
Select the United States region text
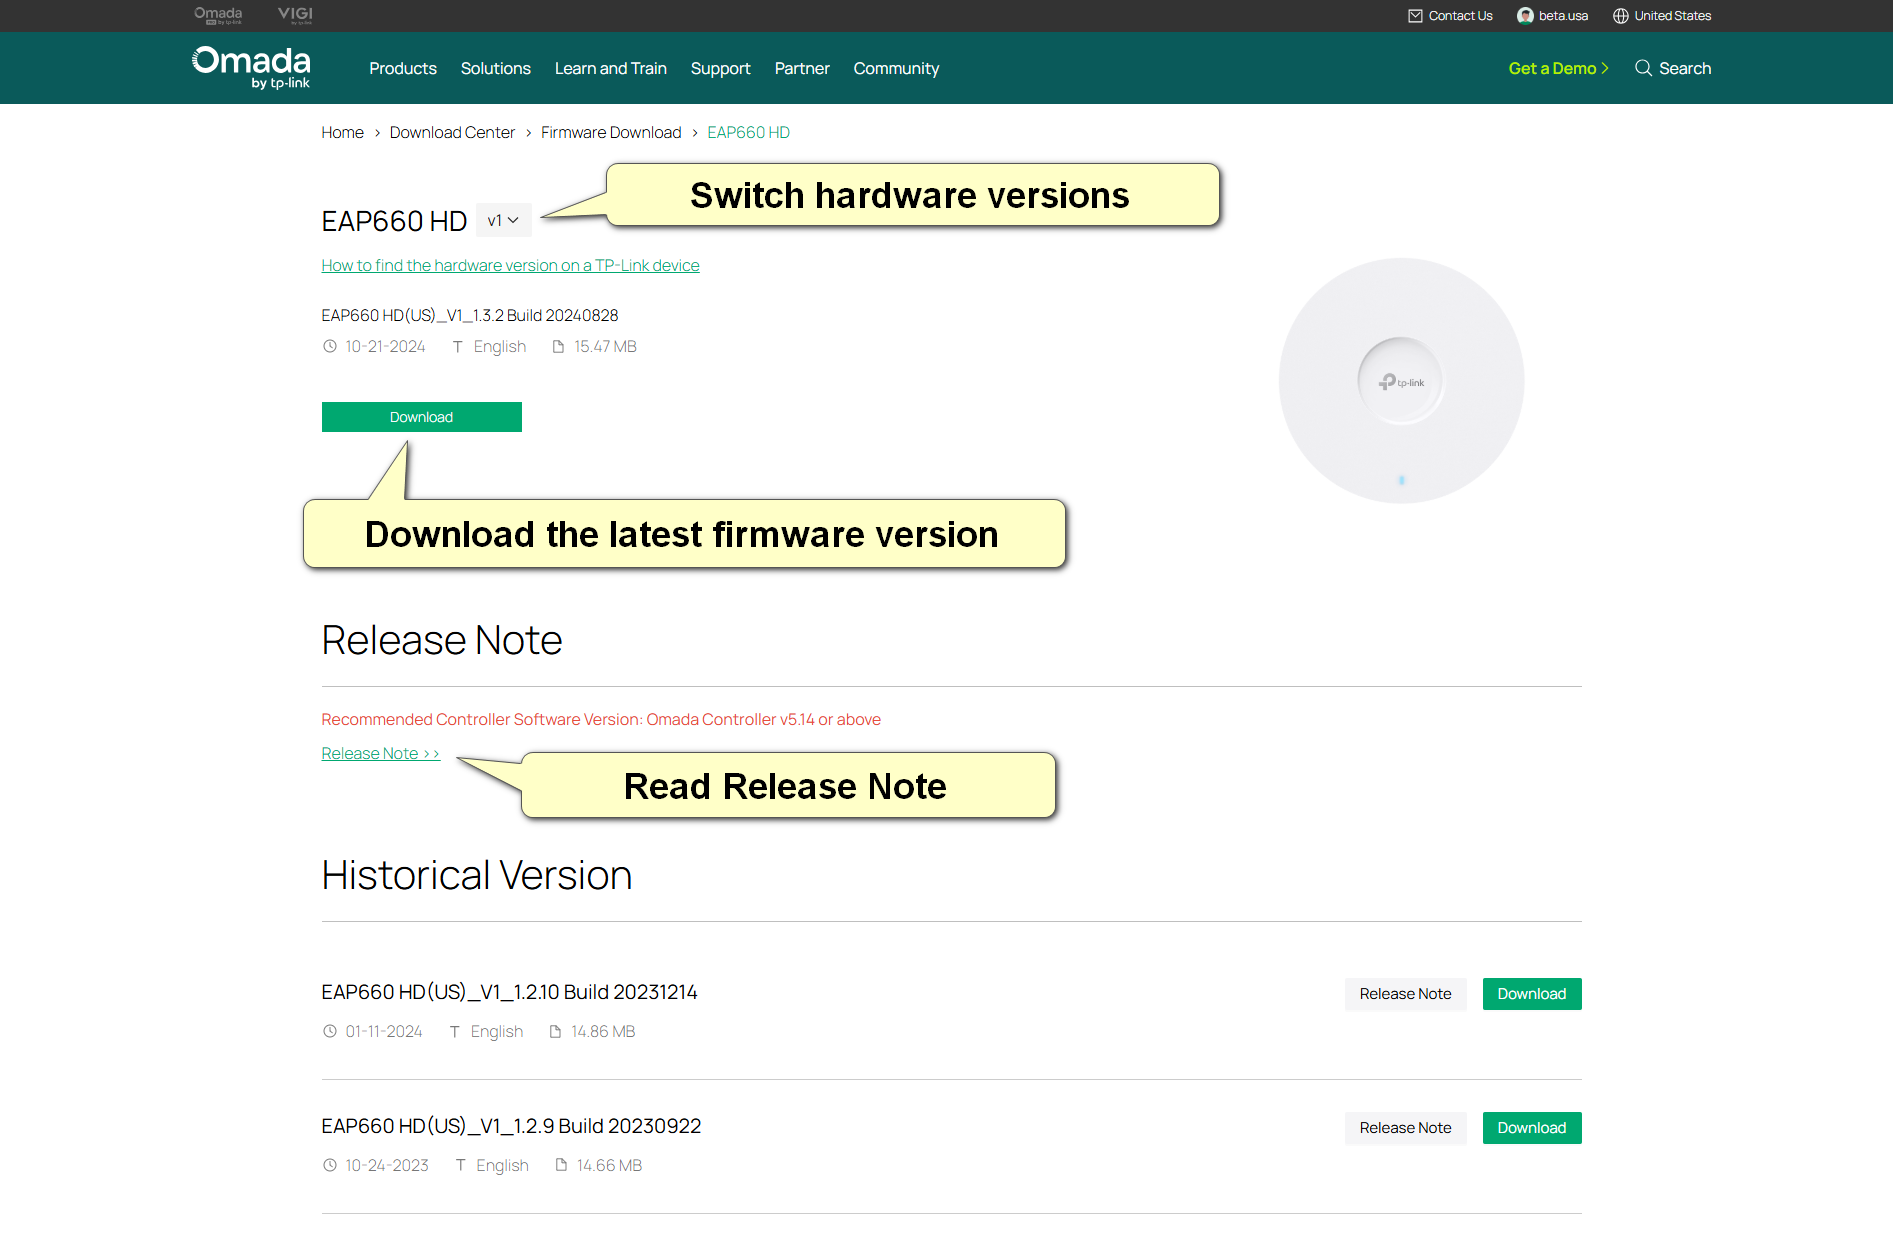[x=1672, y=16]
